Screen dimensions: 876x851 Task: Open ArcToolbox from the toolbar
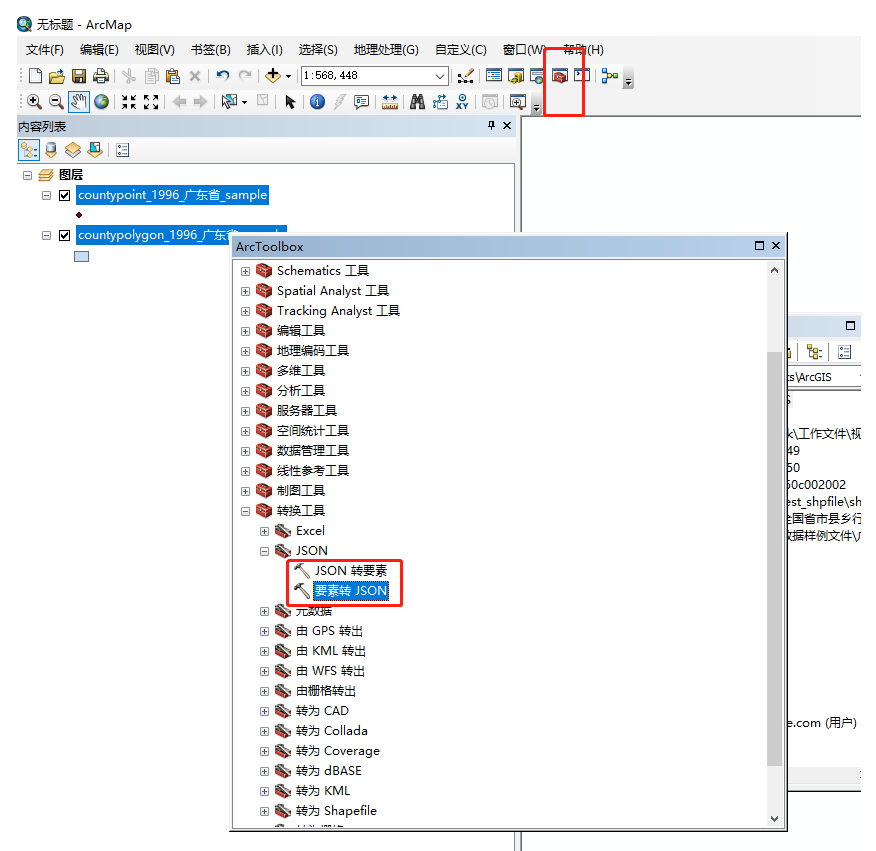point(560,75)
